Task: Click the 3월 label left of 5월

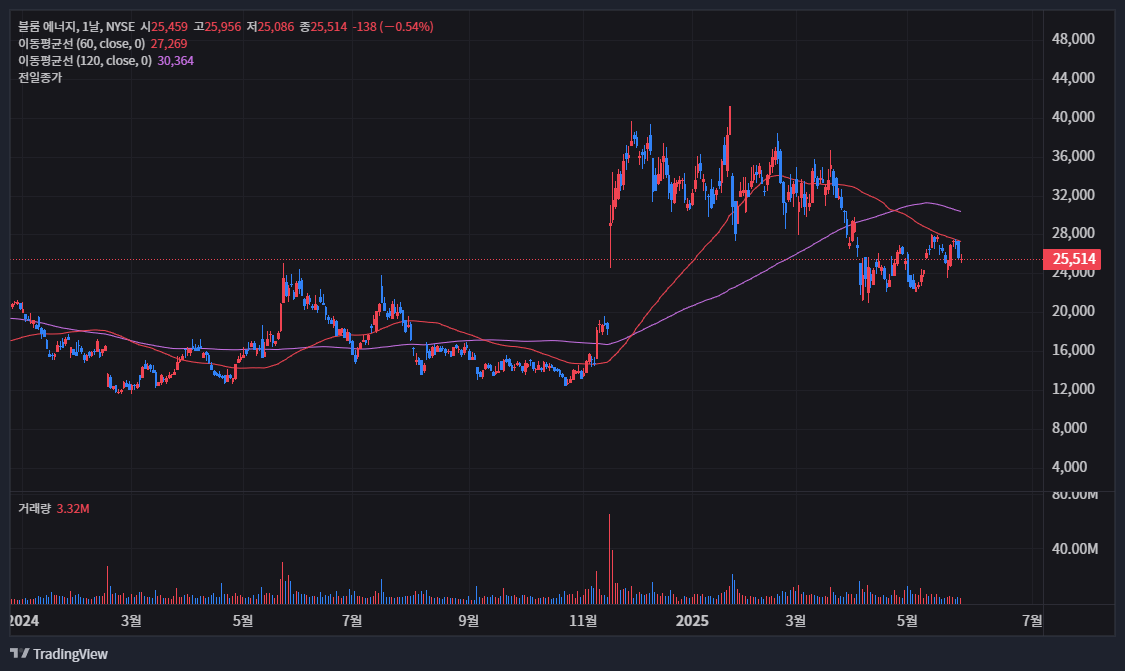Action: [131, 621]
